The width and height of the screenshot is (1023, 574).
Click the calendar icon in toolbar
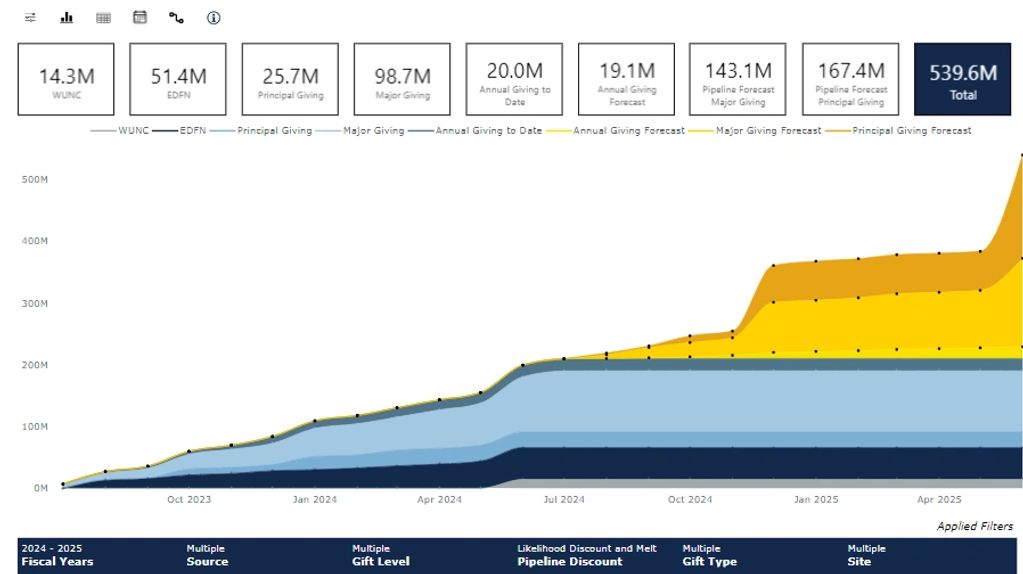tap(140, 18)
